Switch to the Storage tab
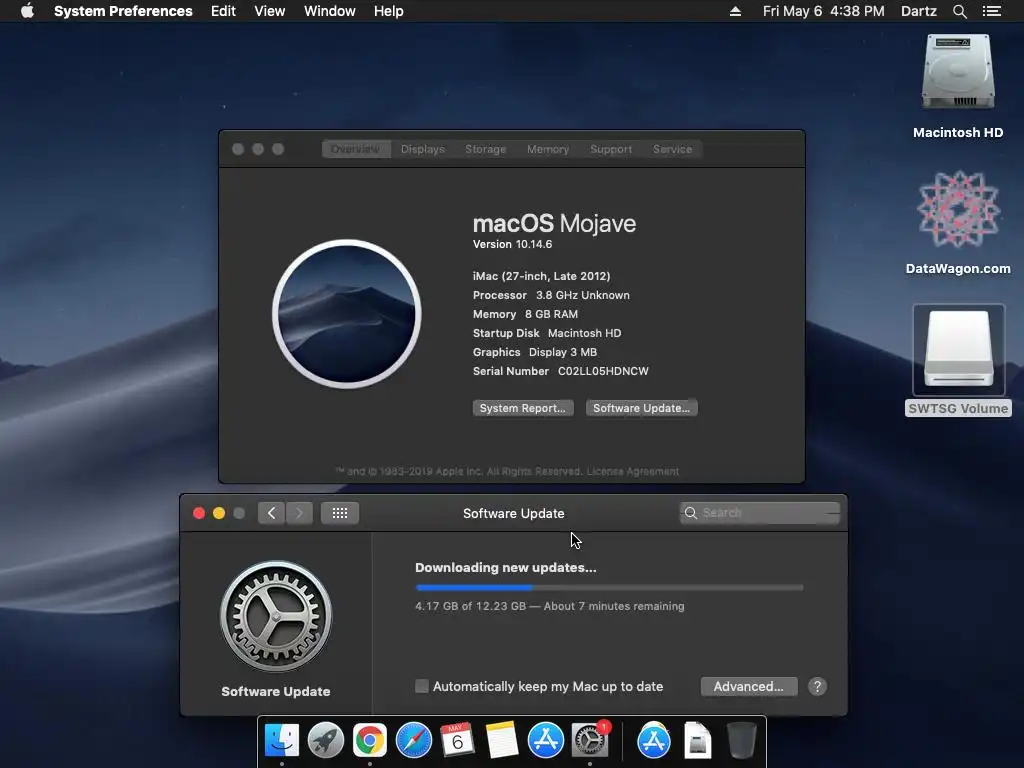This screenshot has height=768, width=1024. pos(485,149)
